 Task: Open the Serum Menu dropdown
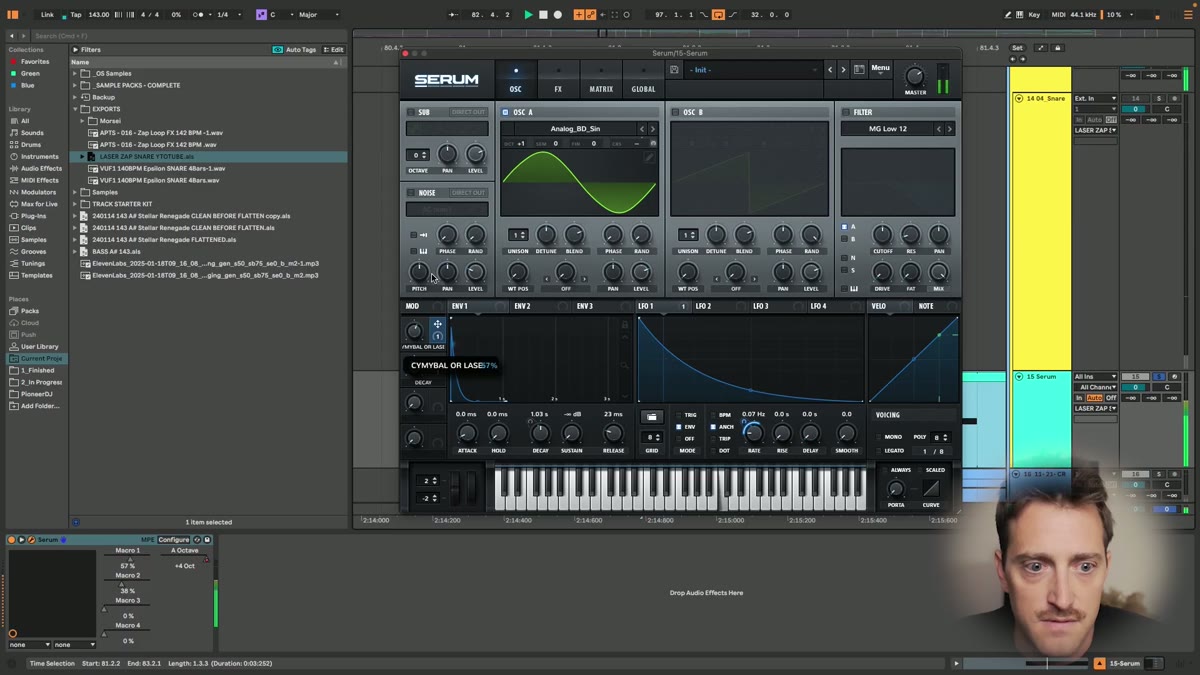(880, 70)
